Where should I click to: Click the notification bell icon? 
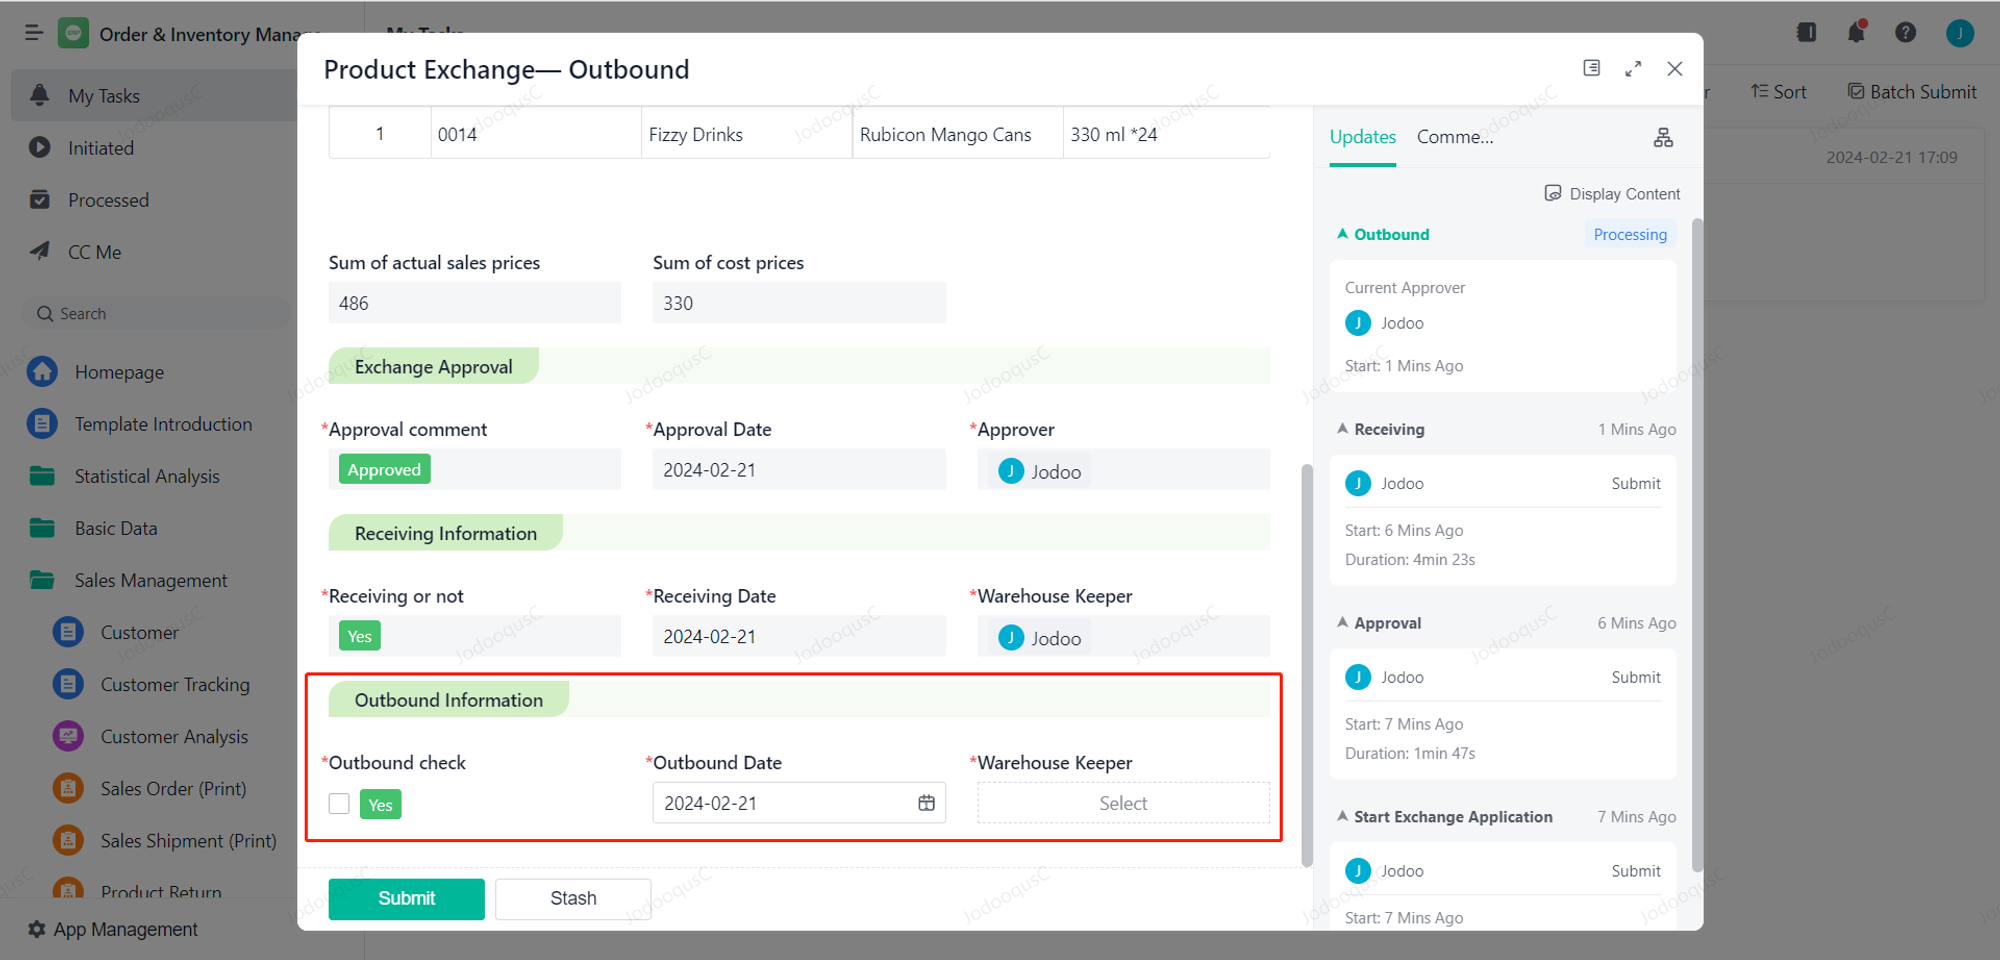(x=1856, y=33)
